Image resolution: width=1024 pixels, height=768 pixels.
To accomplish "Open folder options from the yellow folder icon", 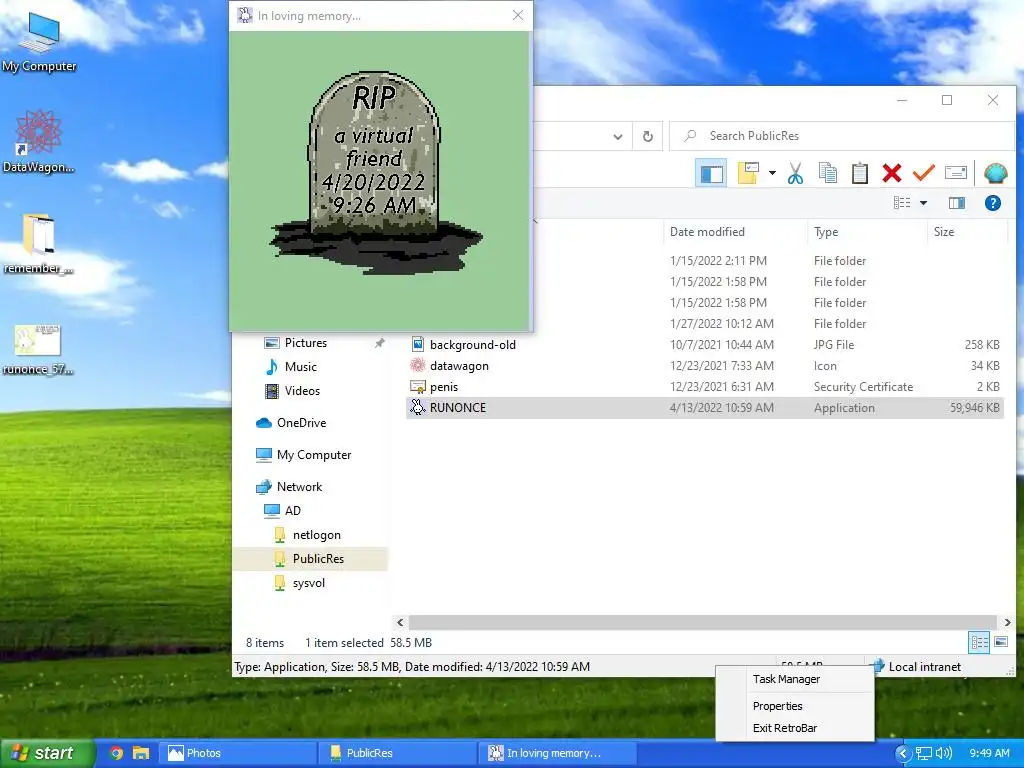I will click(x=748, y=174).
